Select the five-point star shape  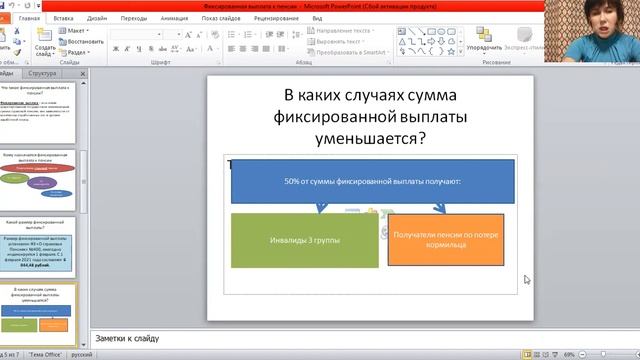pyautogui.click(x=451, y=52)
